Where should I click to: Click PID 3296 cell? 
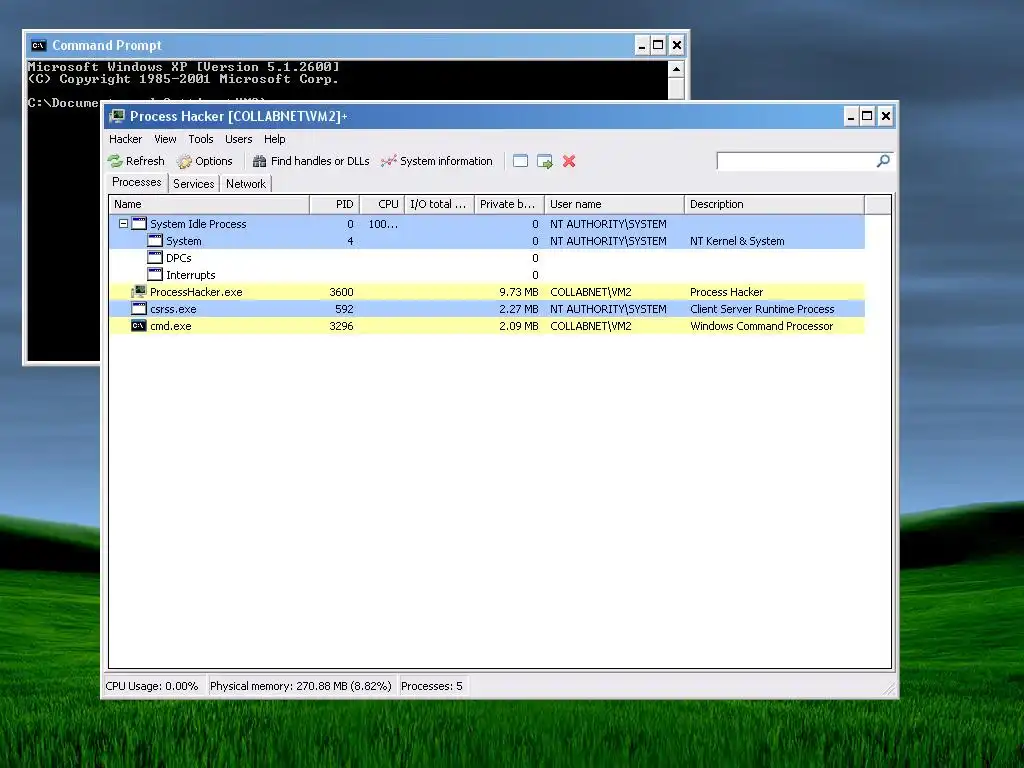(341, 326)
